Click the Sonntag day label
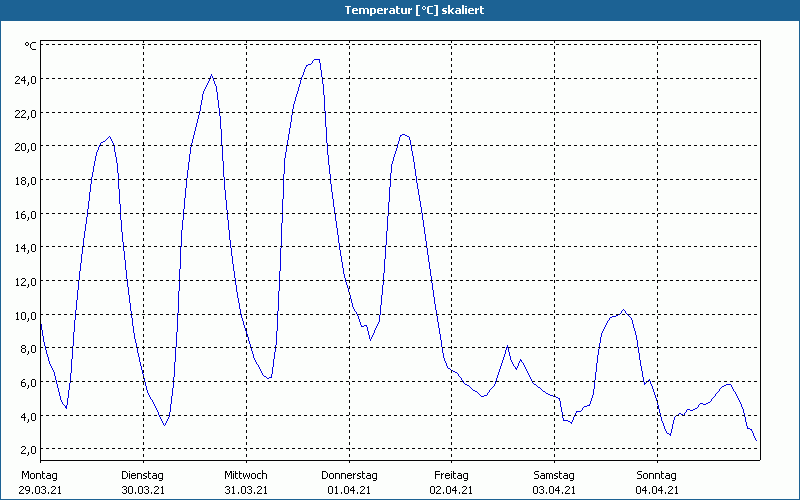The height and width of the screenshot is (500, 800). click(x=657, y=476)
